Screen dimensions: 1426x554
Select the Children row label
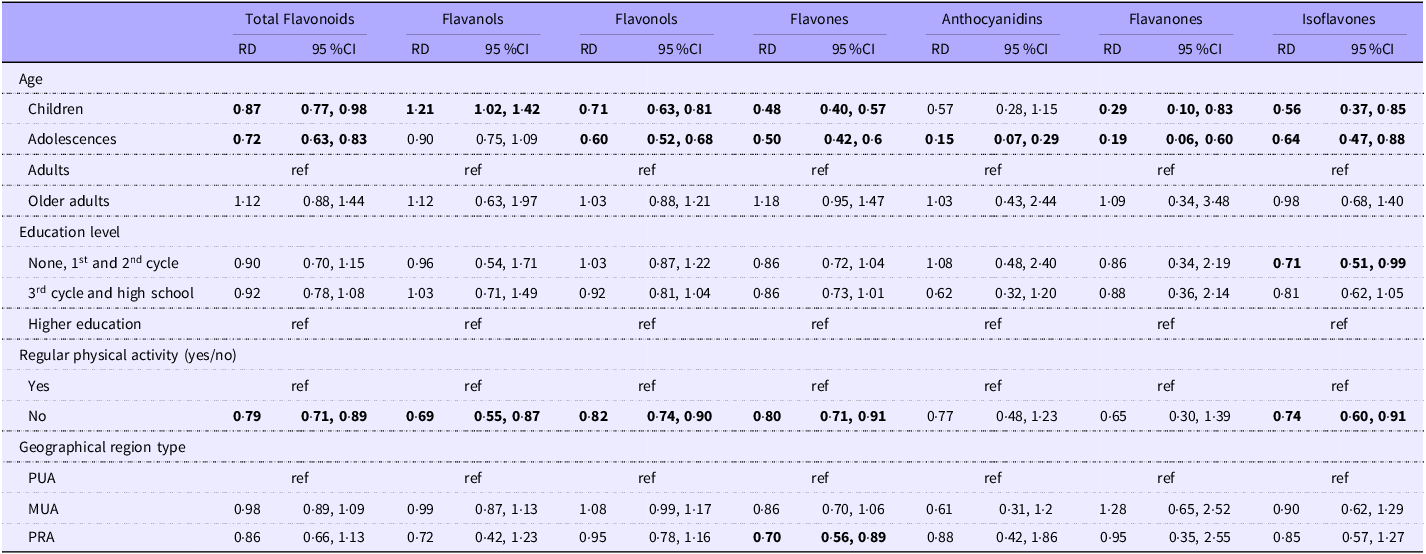point(56,108)
